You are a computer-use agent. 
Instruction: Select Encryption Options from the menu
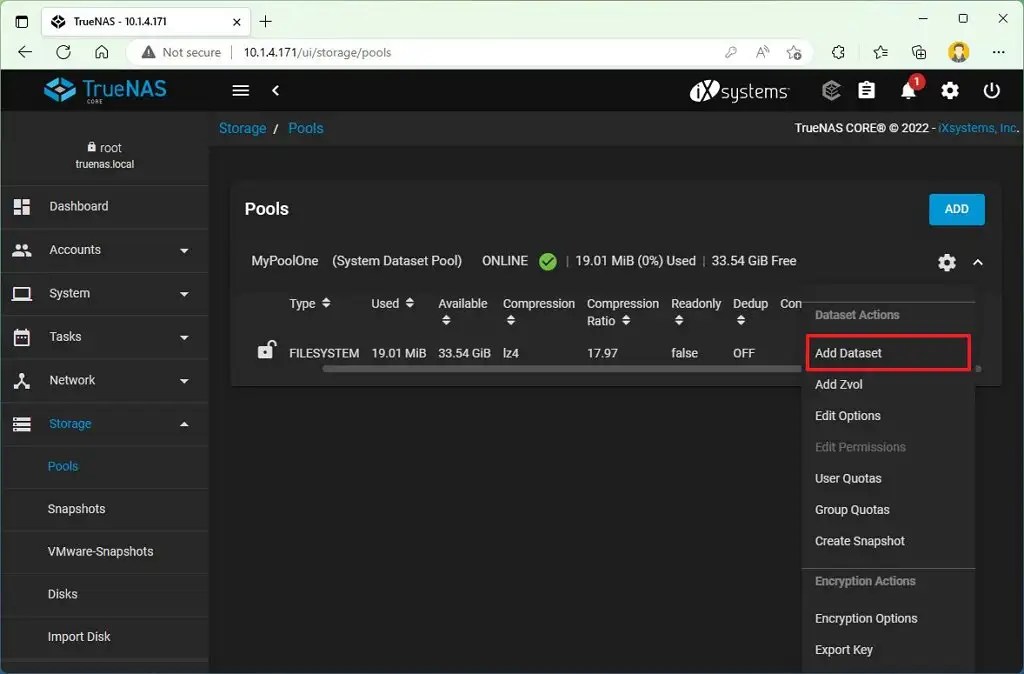click(x=866, y=618)
